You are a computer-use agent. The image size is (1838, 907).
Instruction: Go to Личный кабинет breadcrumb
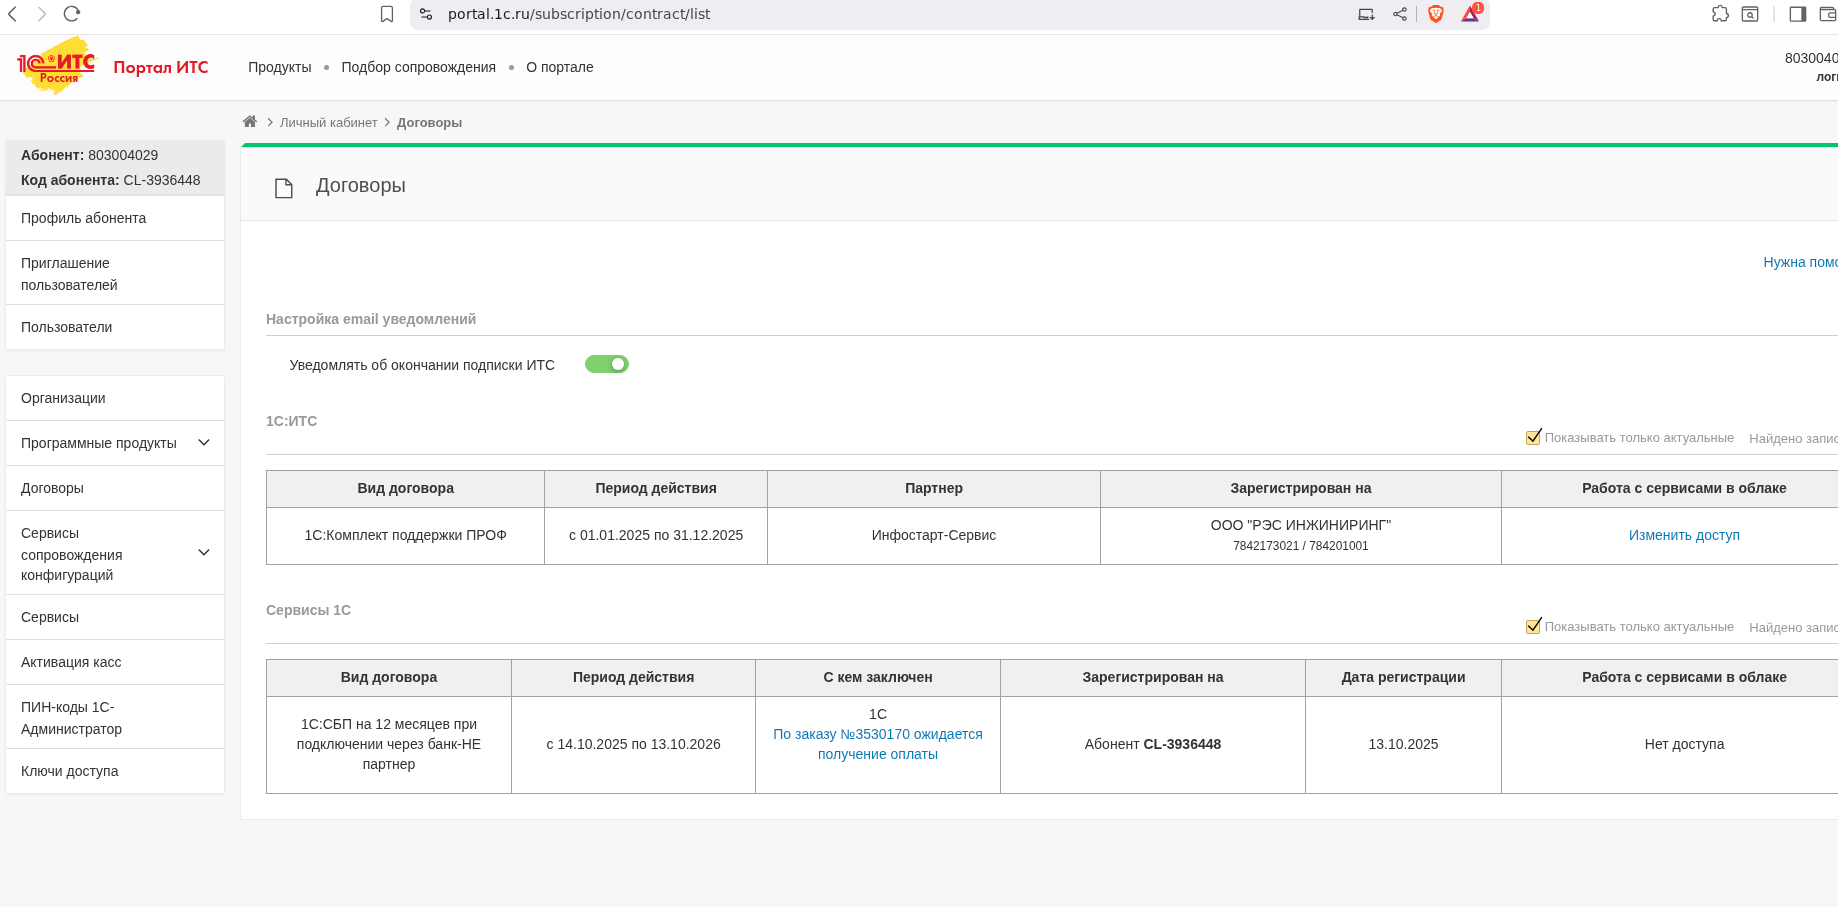point(328,123)
